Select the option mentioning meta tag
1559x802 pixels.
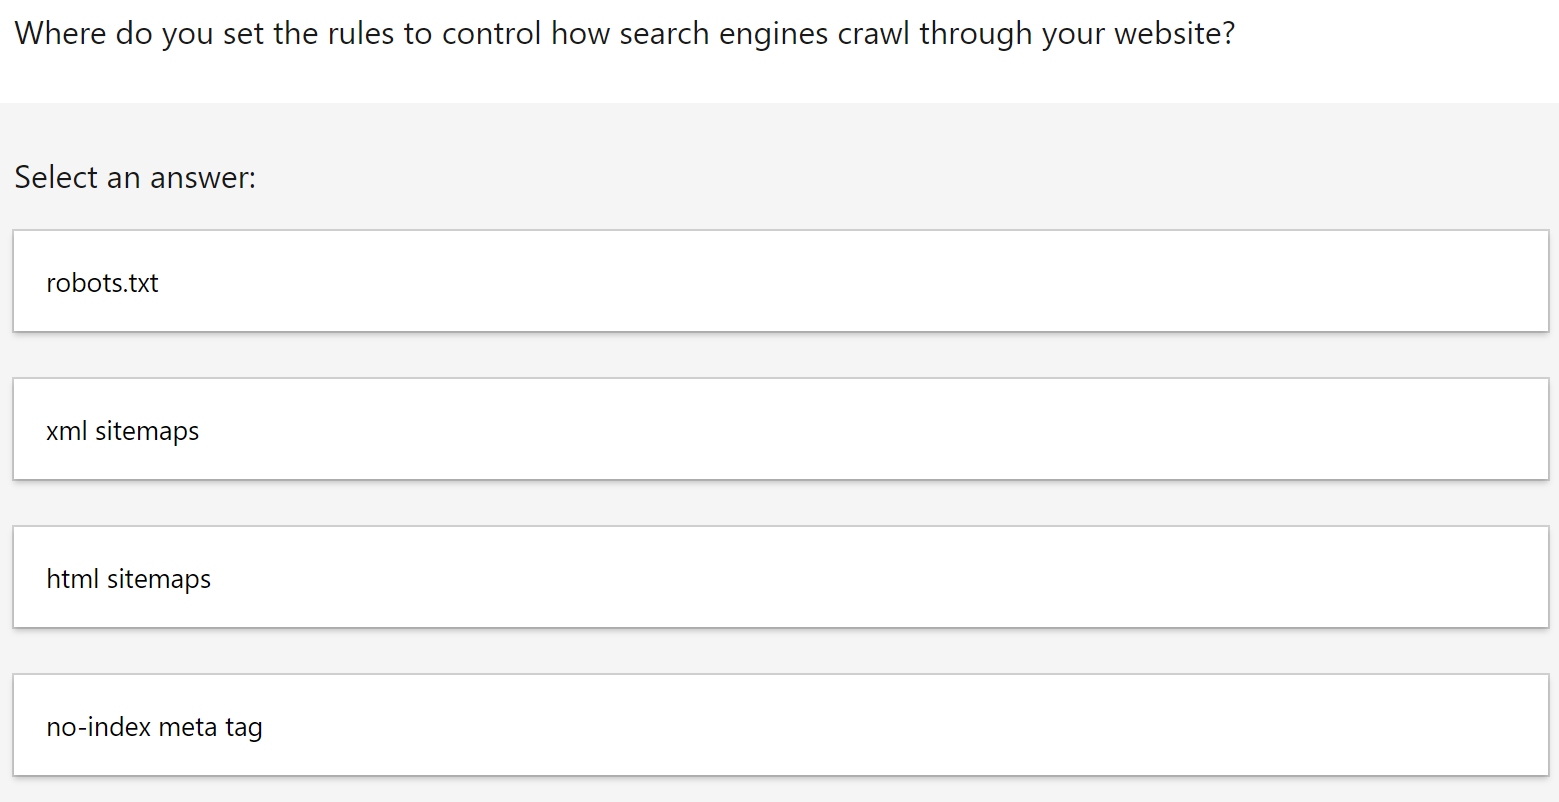pyautogui.click(x=779, y=725)
